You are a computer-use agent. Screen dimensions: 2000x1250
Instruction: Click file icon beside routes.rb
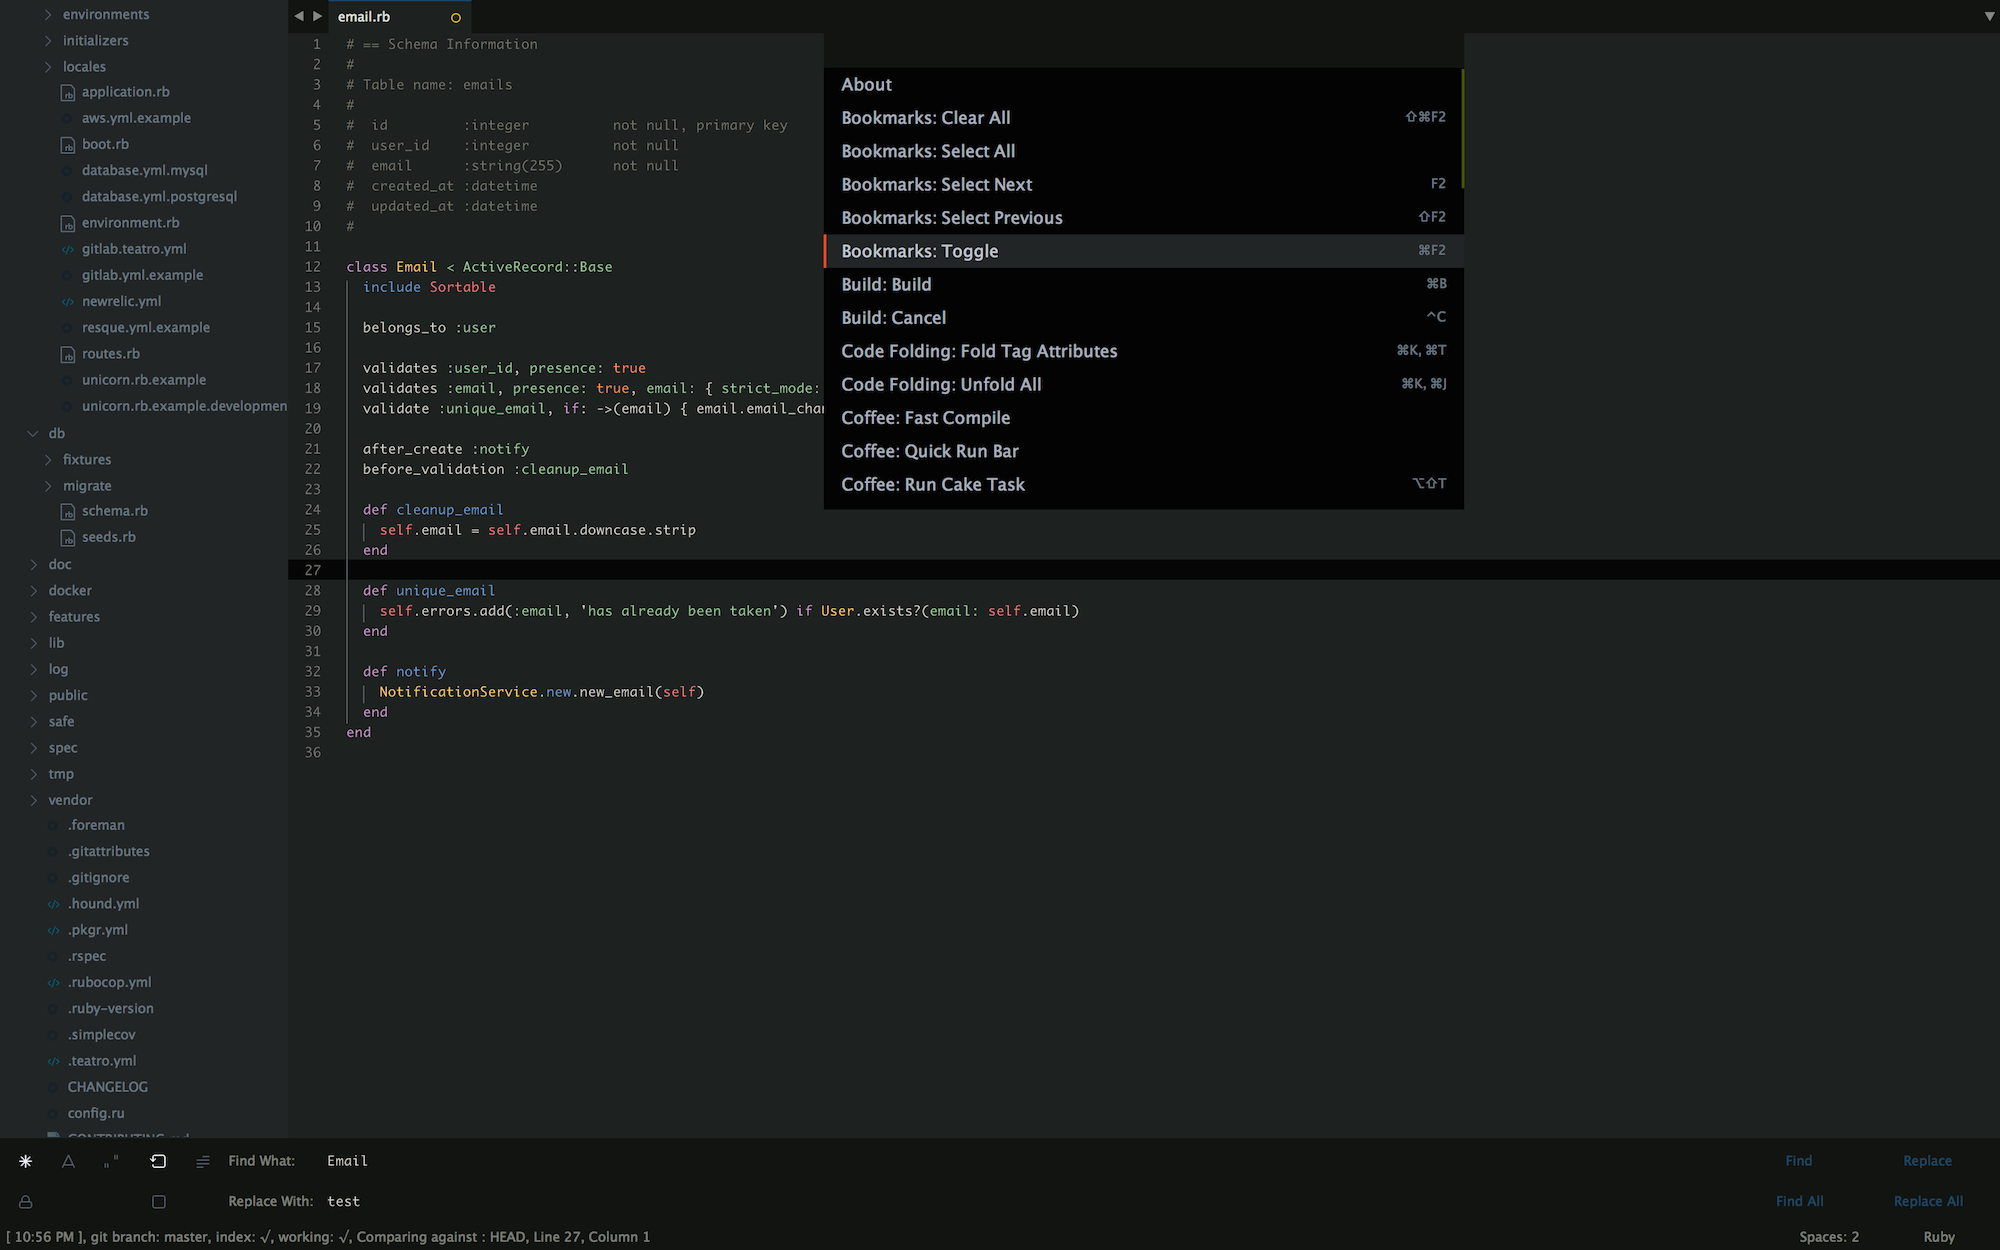68,355
